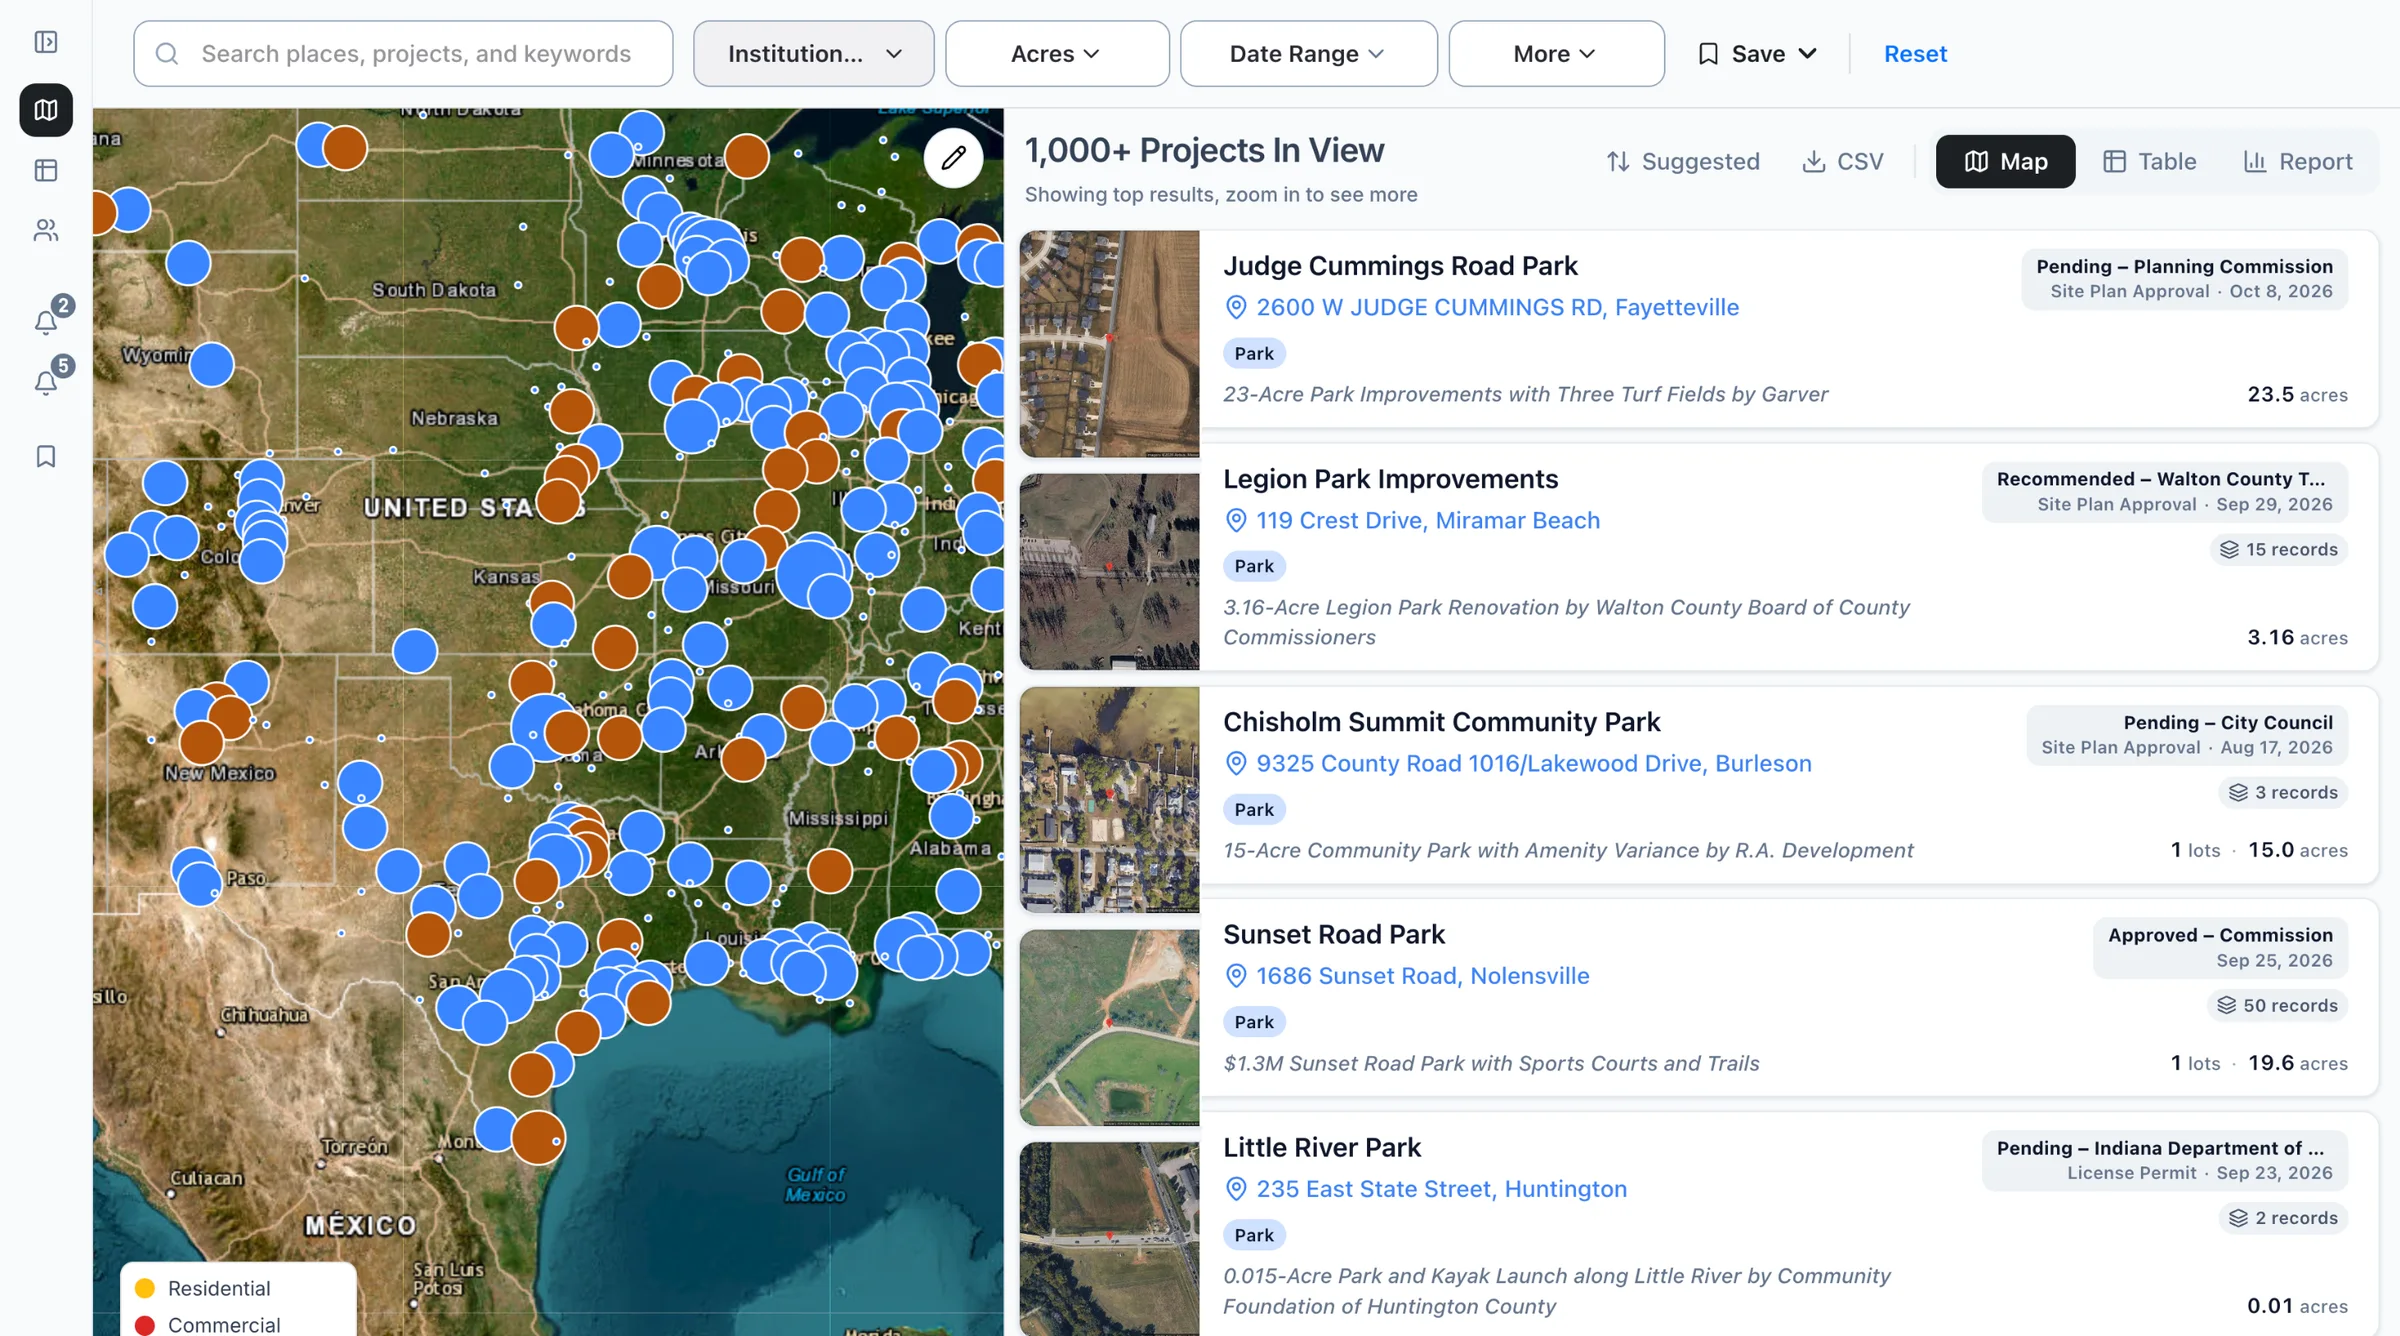Expand the Institution filter dropdown
2400x1336 pixels.
(x=814, y=54)
